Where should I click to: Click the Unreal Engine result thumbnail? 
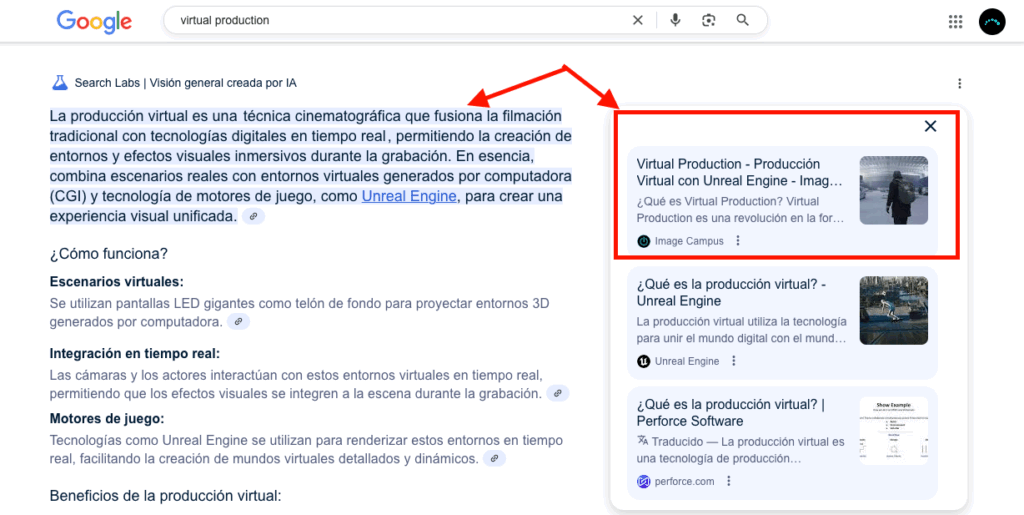[x=893, y=310]
